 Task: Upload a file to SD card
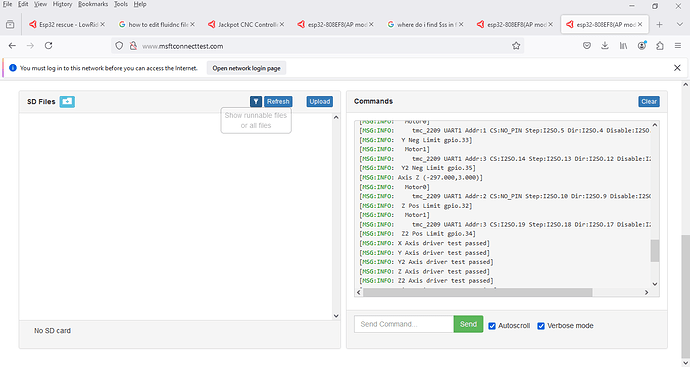pos(319,102)
